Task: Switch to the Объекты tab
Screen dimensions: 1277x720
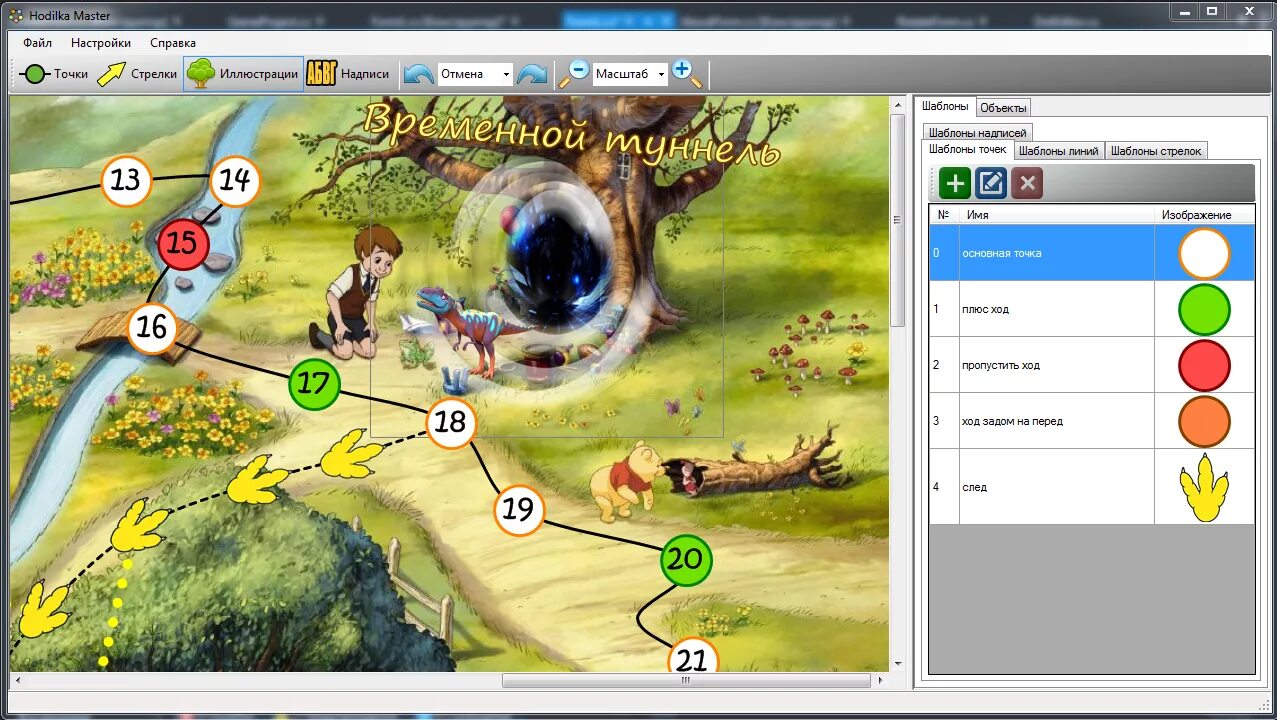Action: [x=1003, y=107]
